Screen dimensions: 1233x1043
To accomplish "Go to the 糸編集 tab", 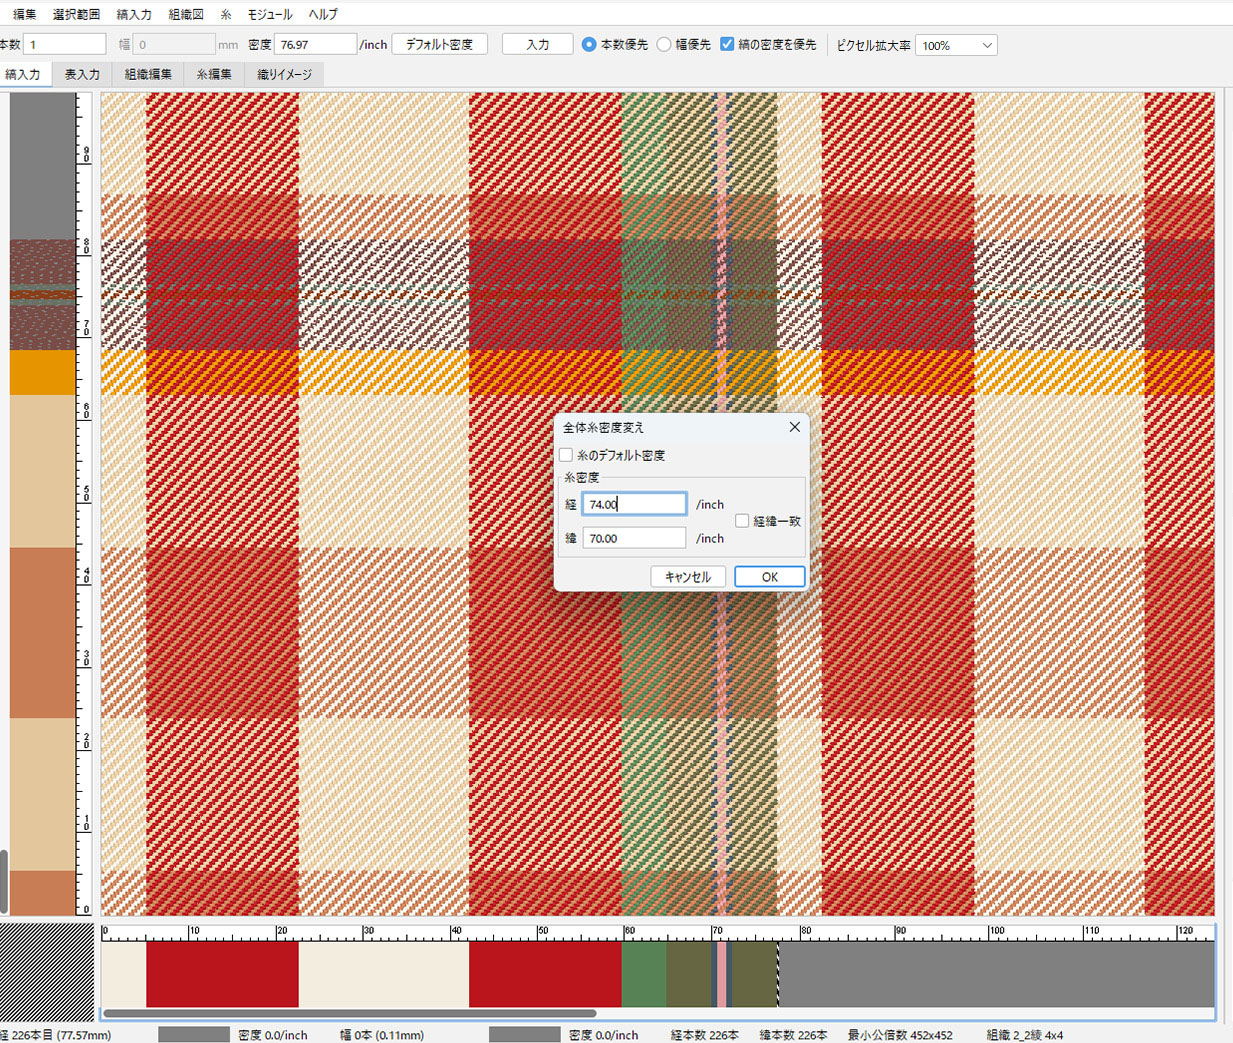I will coord(214,74).
